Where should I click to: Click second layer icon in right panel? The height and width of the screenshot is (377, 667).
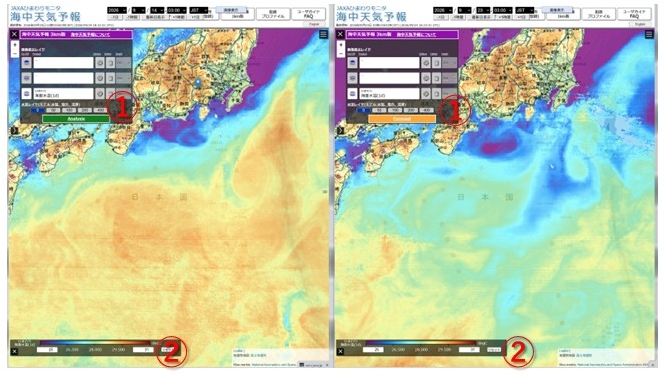click(x=352, y=78)
